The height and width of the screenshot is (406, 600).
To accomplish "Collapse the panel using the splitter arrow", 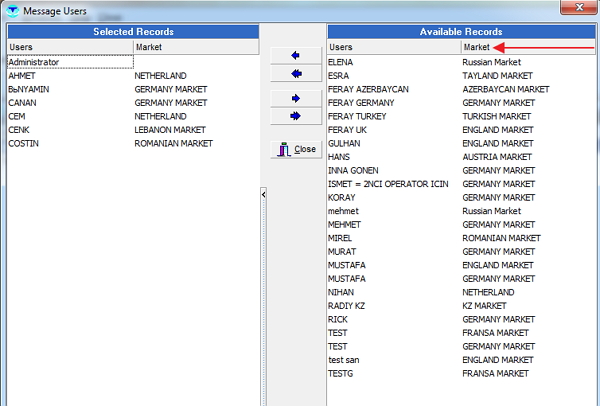I will coord(263,196).
